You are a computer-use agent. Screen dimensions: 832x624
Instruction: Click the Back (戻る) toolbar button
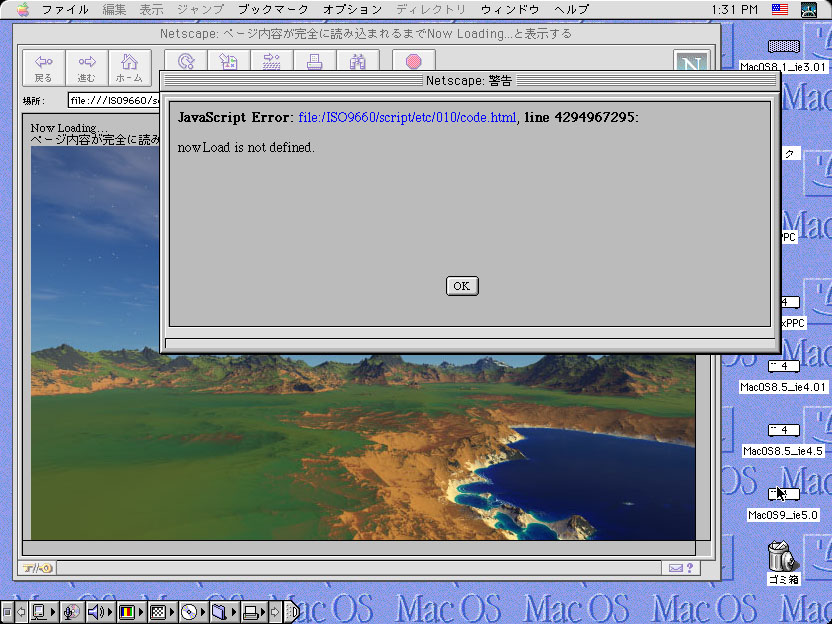coord(44,68)
